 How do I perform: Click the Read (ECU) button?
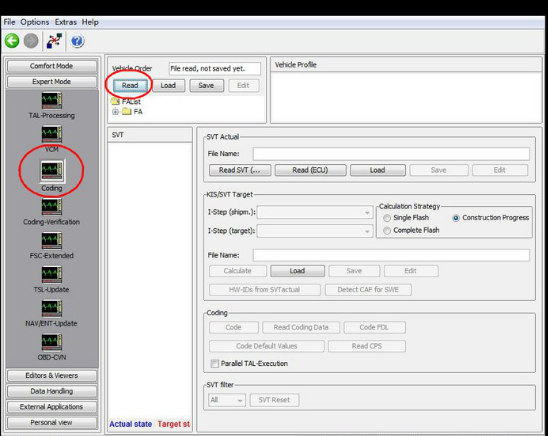click(310, 170)
